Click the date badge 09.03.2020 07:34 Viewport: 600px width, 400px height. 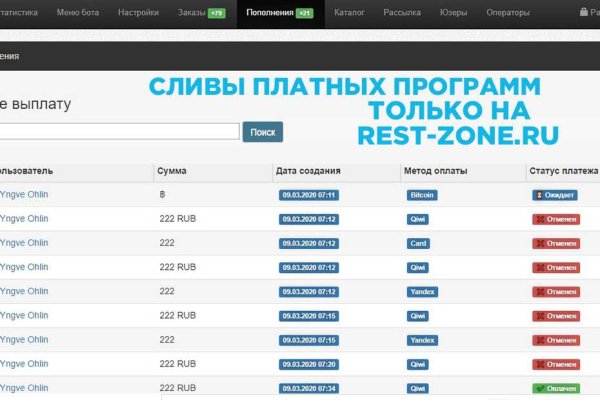(x=309, y=387)
